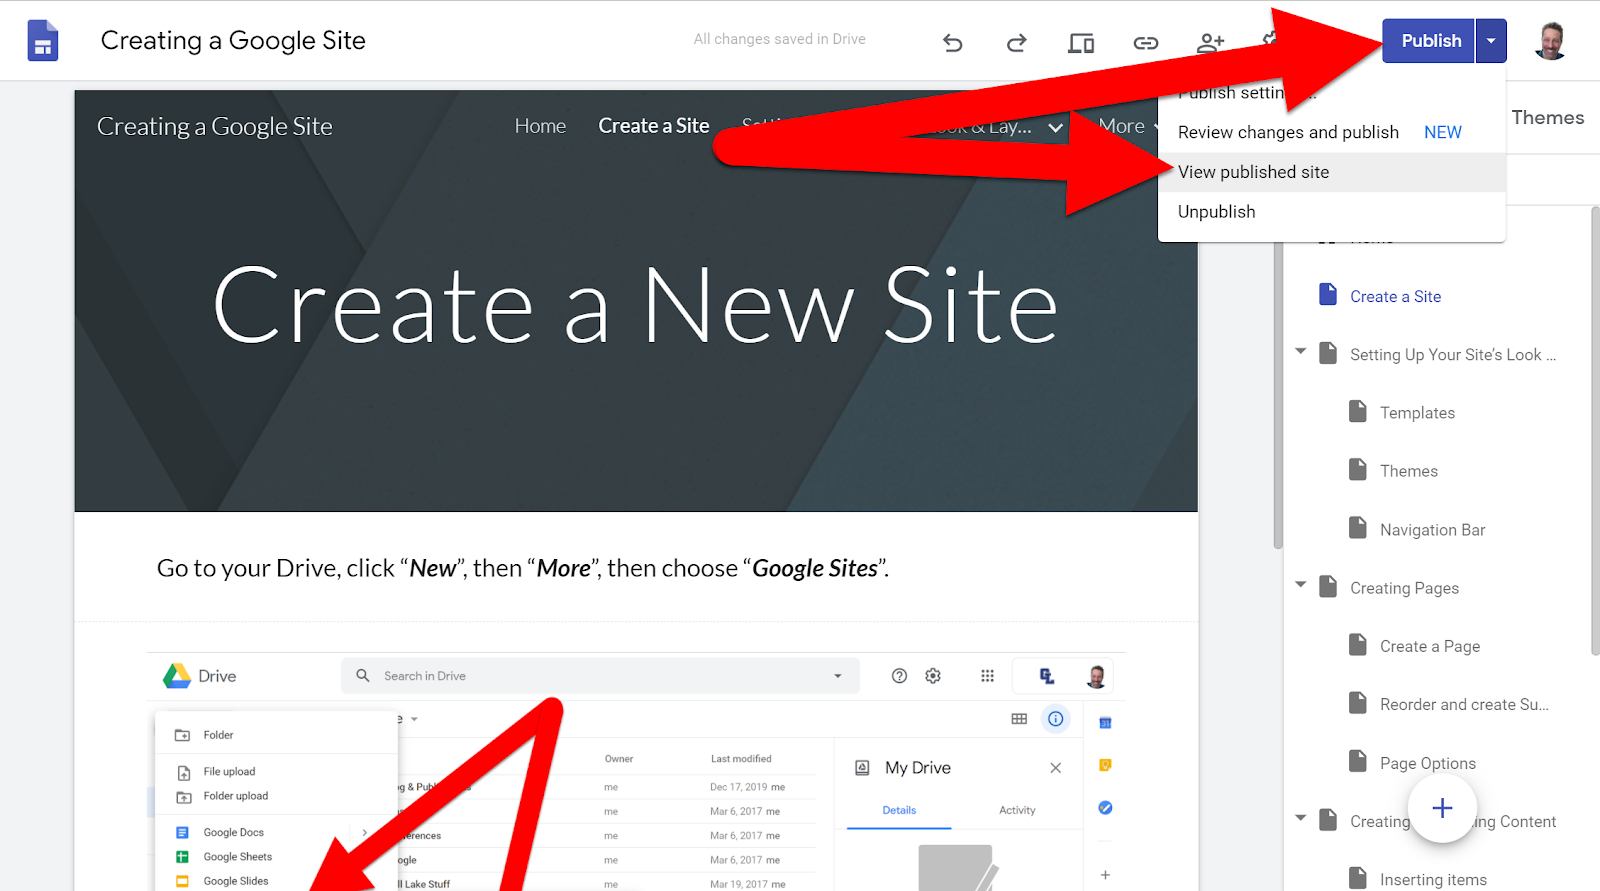The height and width of the screenshot is (891, 1600).
Task: Click All changes saved in Drive status
Action: [780, 39]
